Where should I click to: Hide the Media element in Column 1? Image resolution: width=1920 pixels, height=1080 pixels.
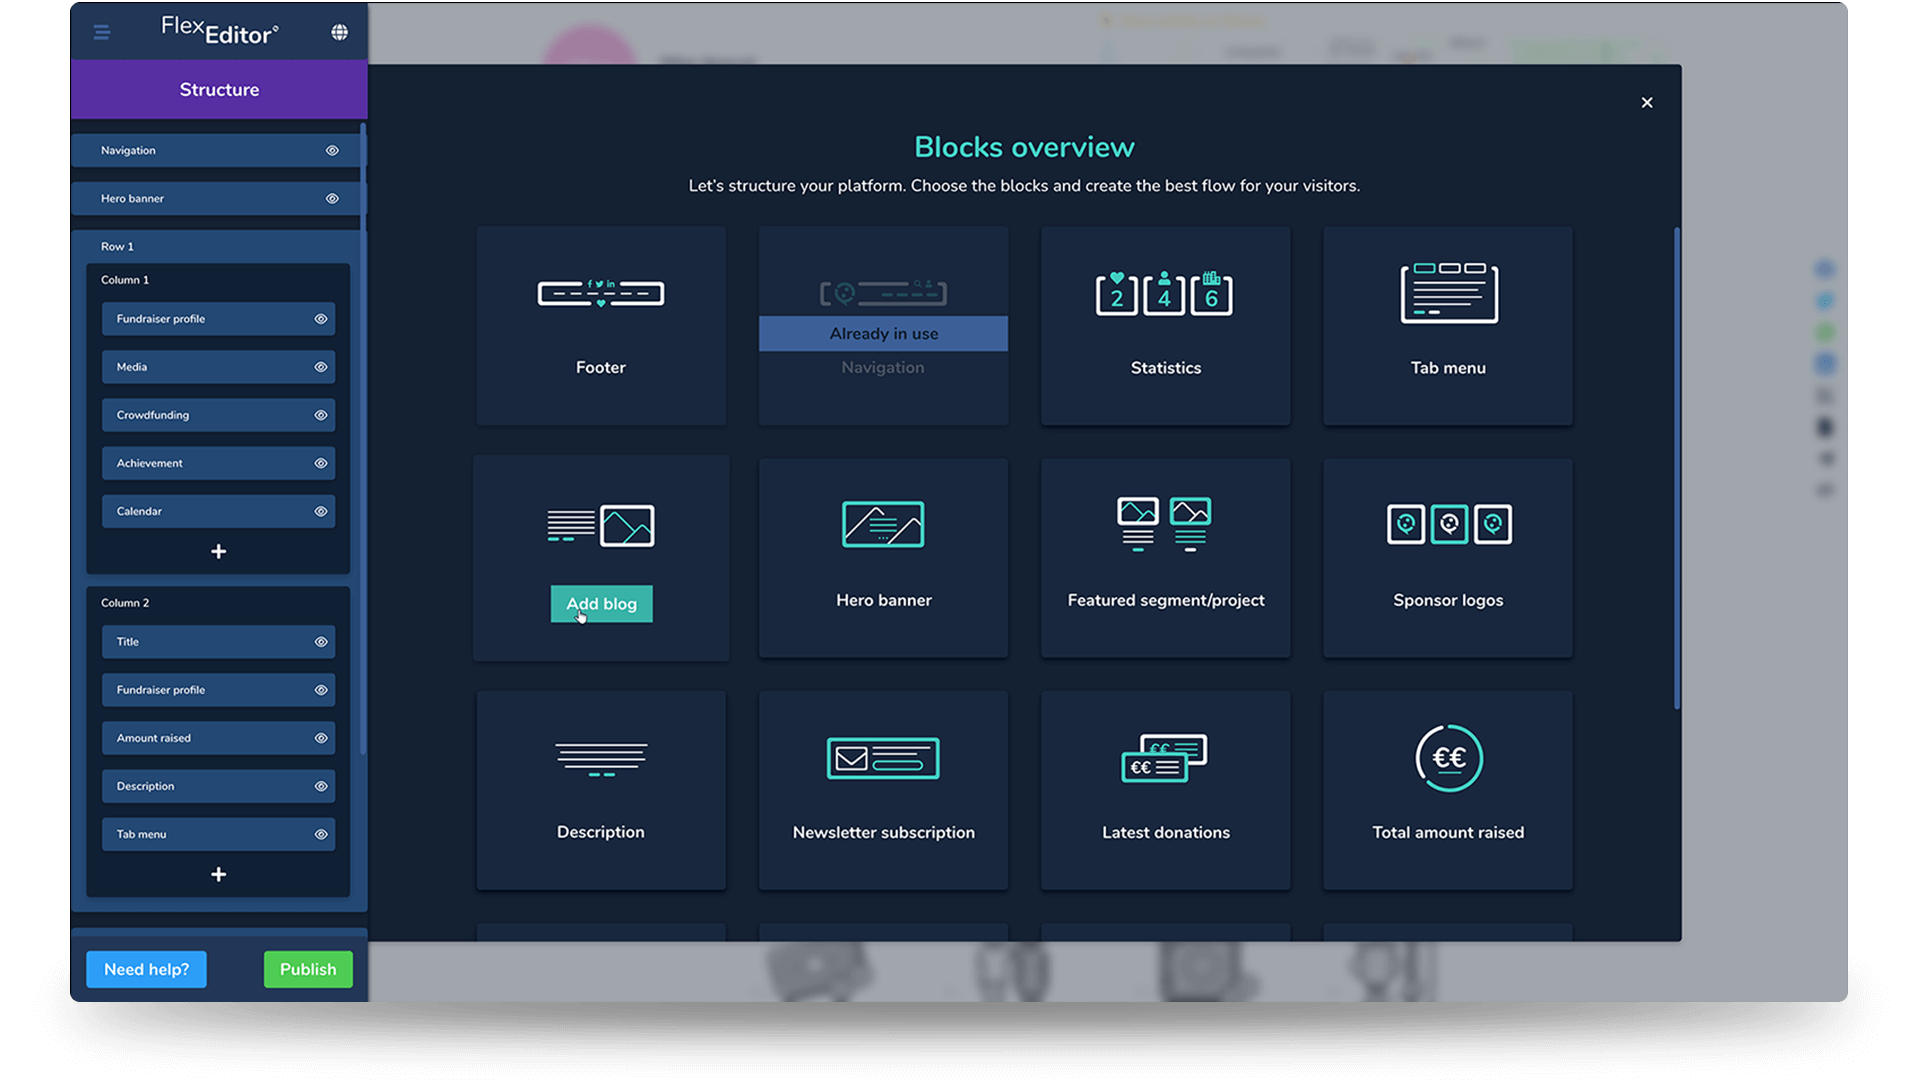(320, 367)
